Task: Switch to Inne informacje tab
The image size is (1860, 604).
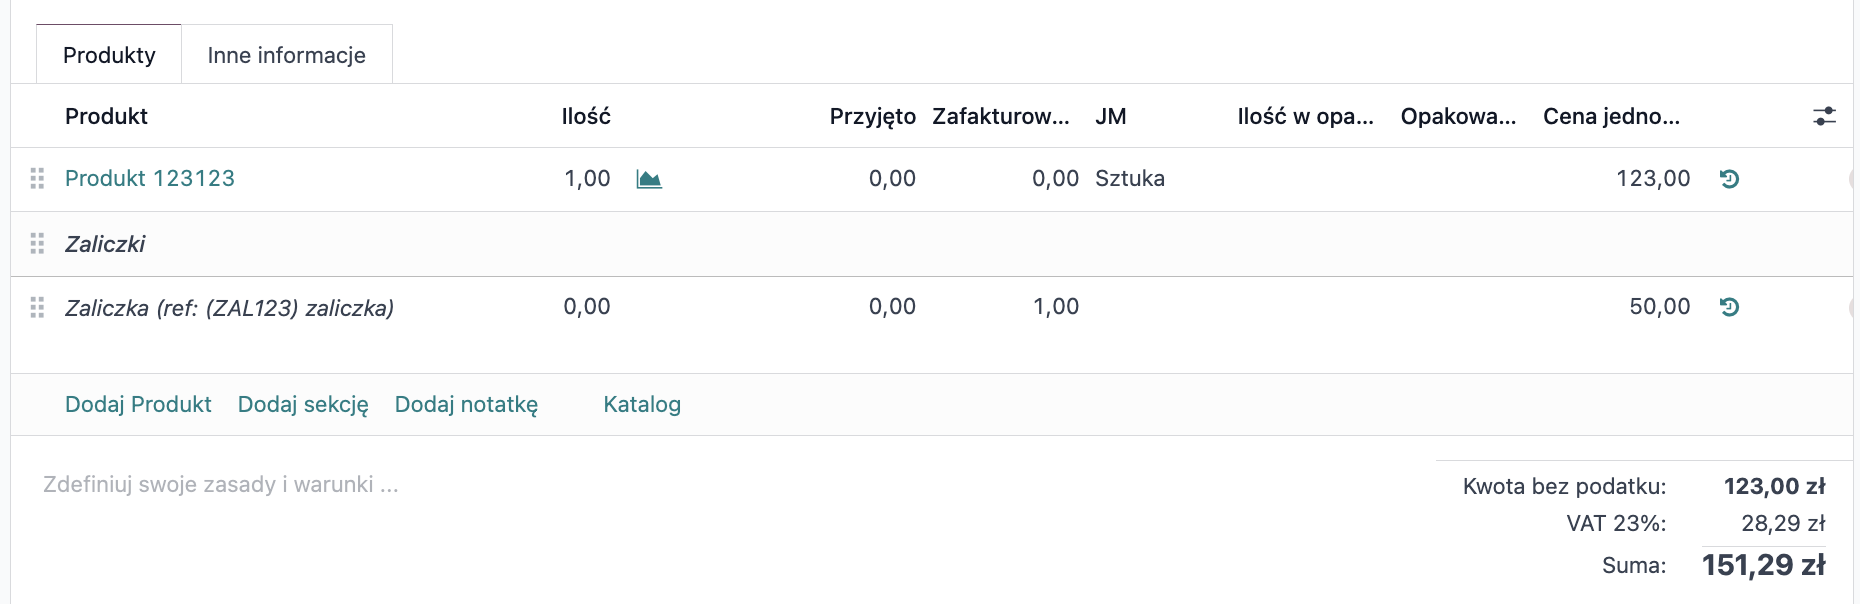Action: [x=287, y=55]
